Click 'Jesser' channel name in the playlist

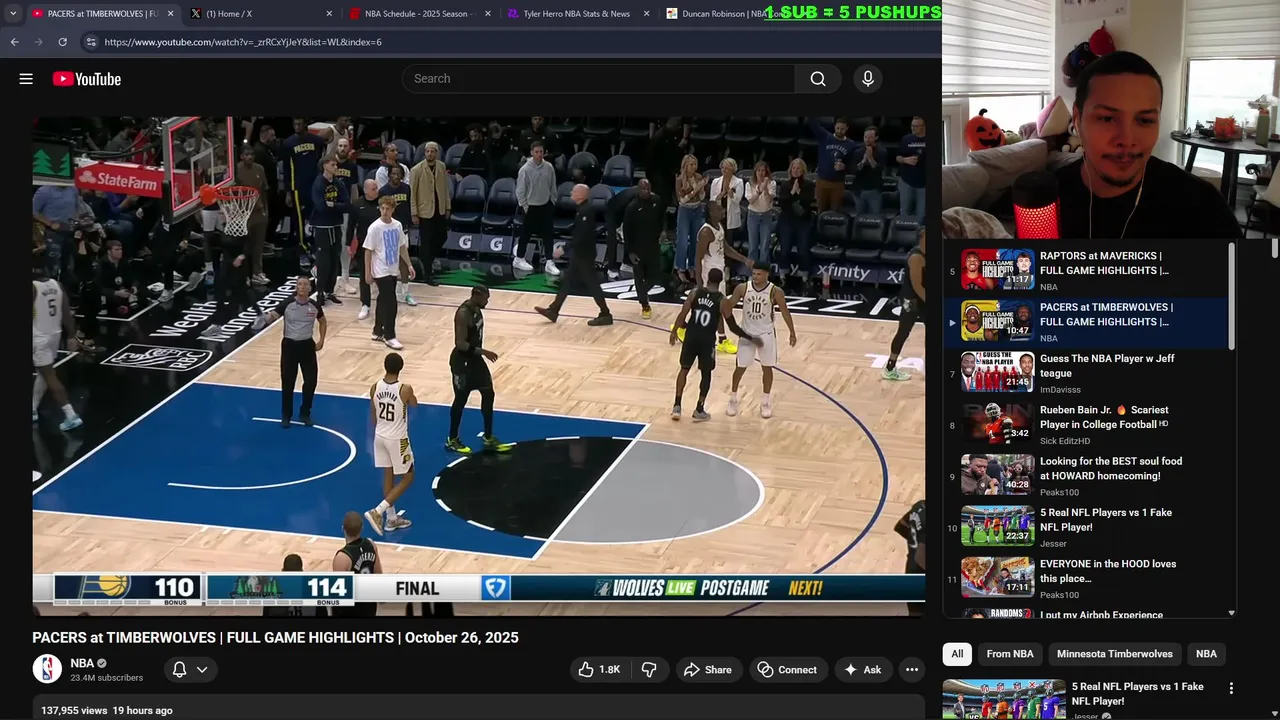1053,544
